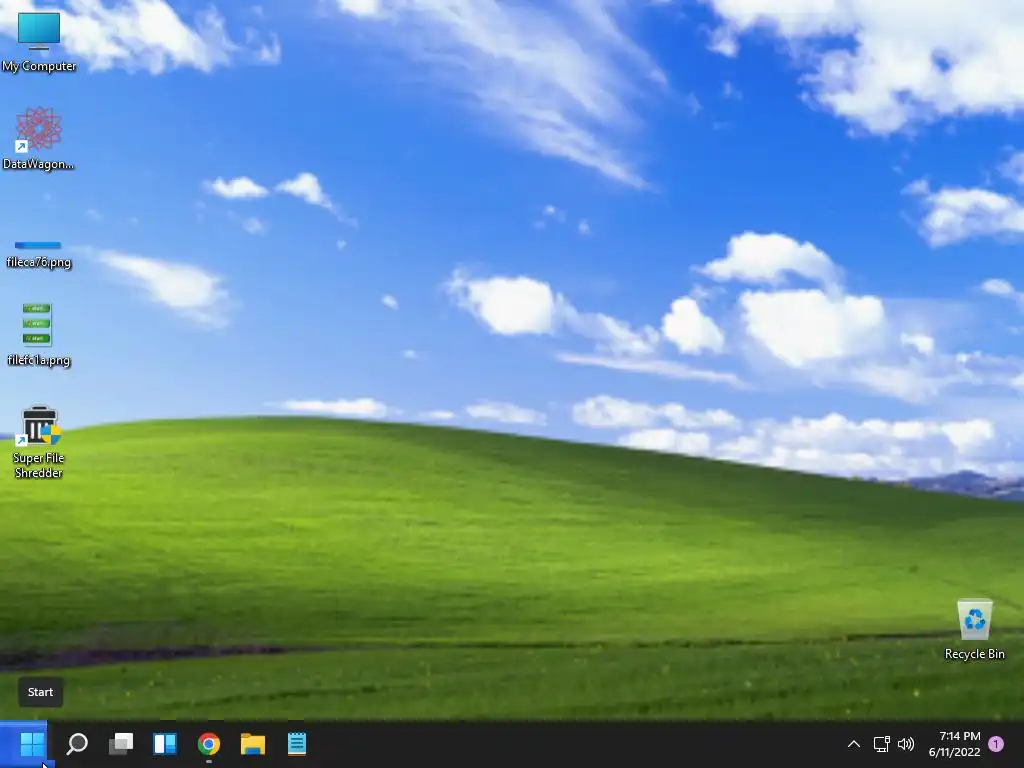Open the Widgets panel icon
The width and height of the screenshot is (1024, 768).
(165, 744)
